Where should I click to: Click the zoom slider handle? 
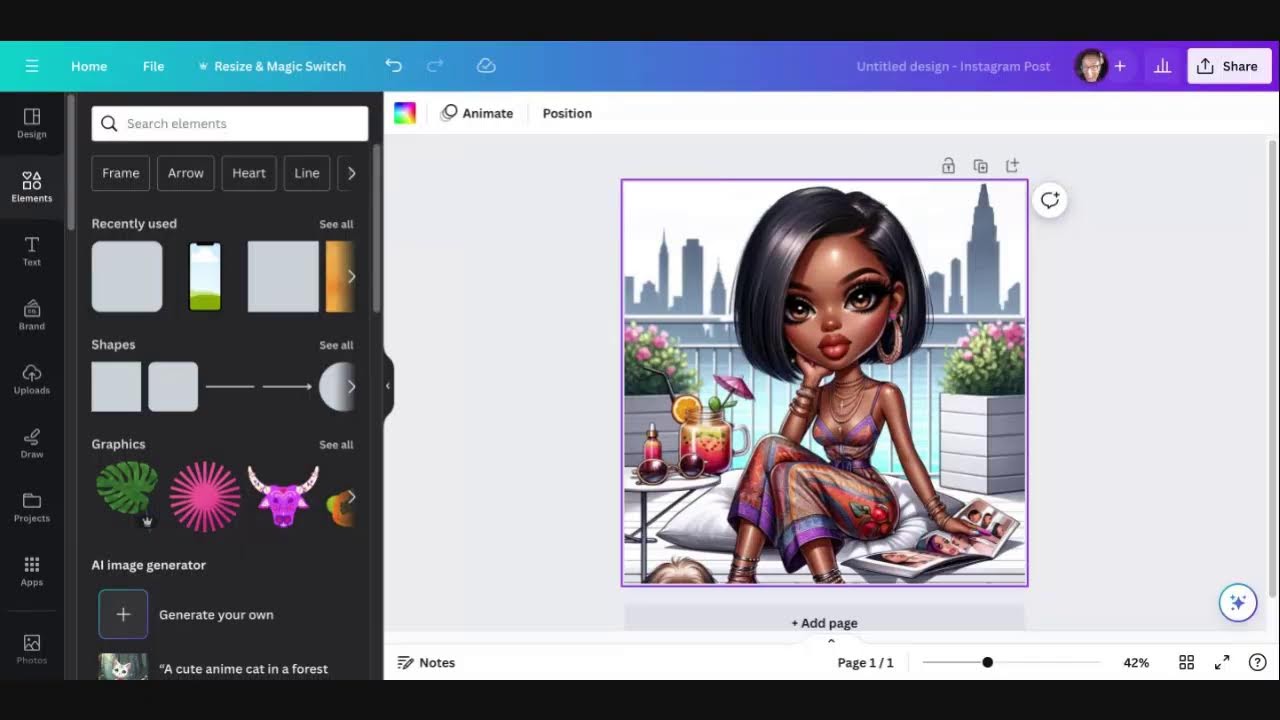(987, 662)
